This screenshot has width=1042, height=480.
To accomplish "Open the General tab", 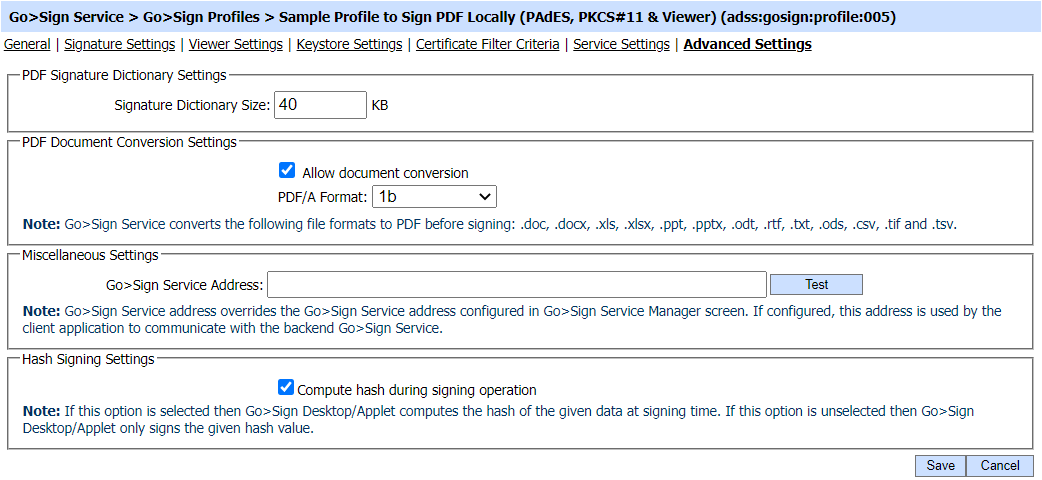I will coord(27,44).
